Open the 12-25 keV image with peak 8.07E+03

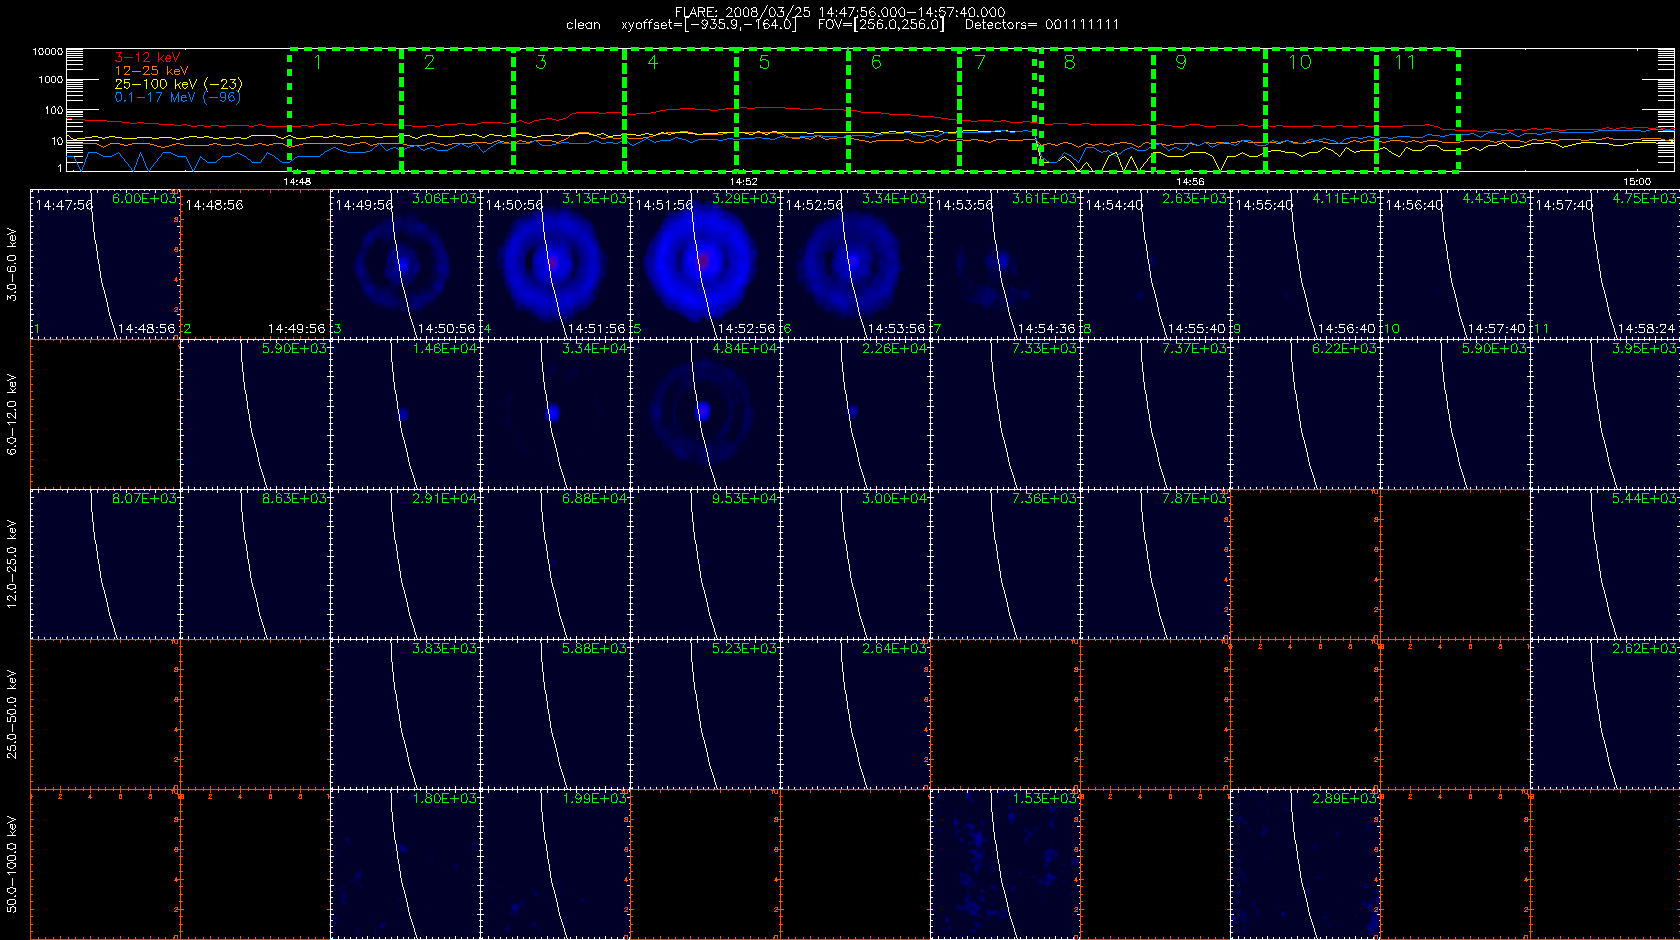click(x=106, y=564)
